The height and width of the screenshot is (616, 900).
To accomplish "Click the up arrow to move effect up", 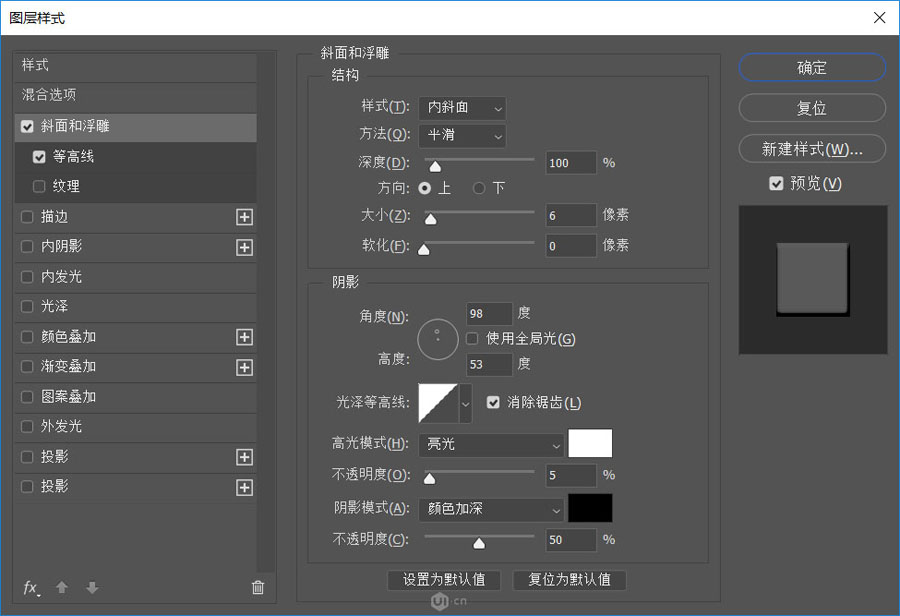I will pos(61,588).
